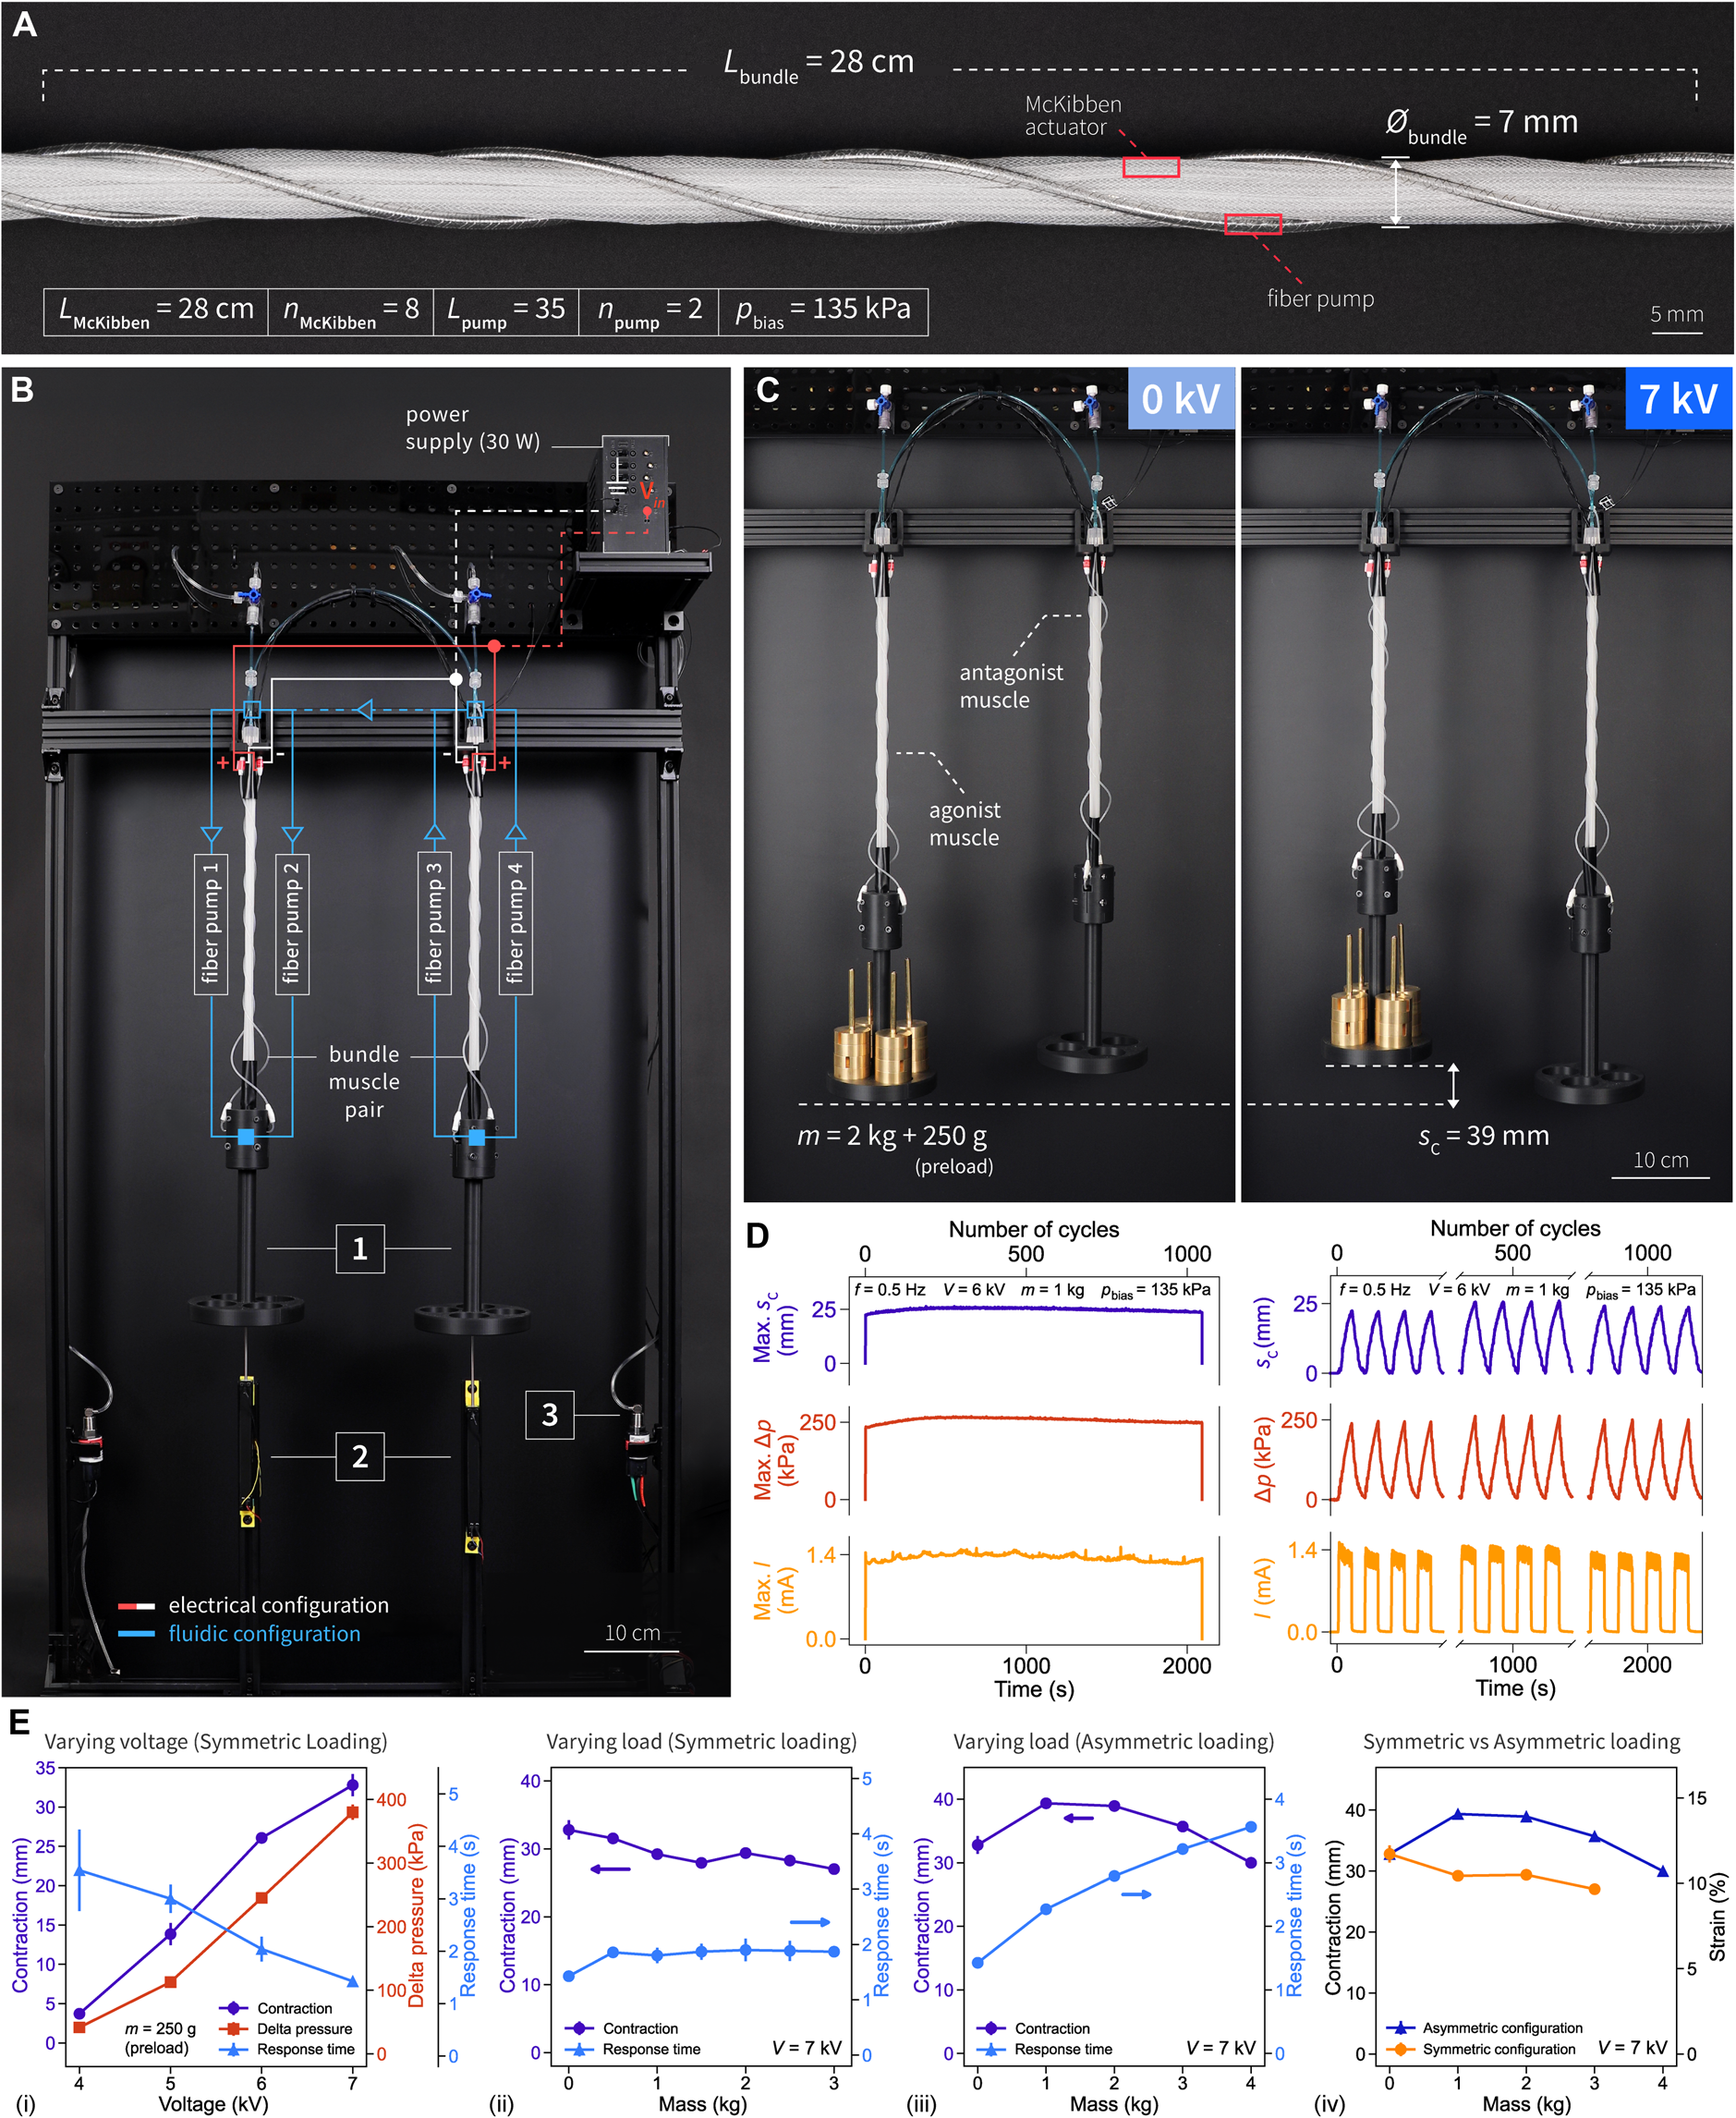Screen dimensions: 1736x2118
Task: Click the fiber pump 1 label
Action: click(211, 923)
